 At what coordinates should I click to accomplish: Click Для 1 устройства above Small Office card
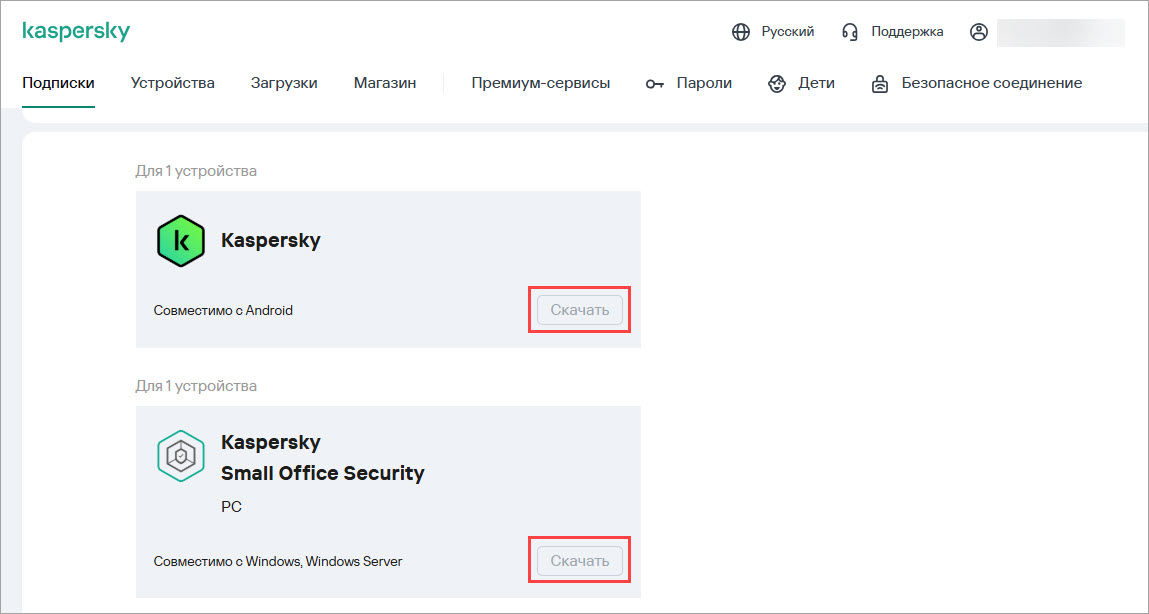pos(196,386)
